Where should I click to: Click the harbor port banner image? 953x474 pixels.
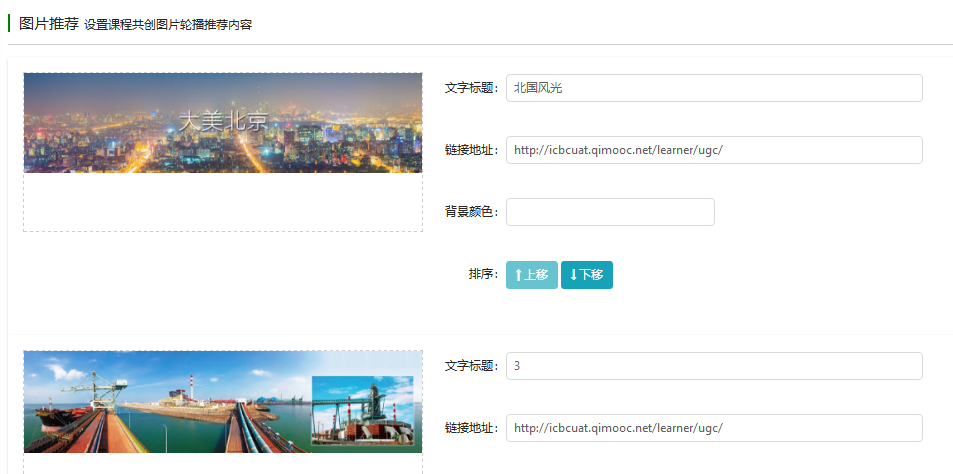point(223,402)
